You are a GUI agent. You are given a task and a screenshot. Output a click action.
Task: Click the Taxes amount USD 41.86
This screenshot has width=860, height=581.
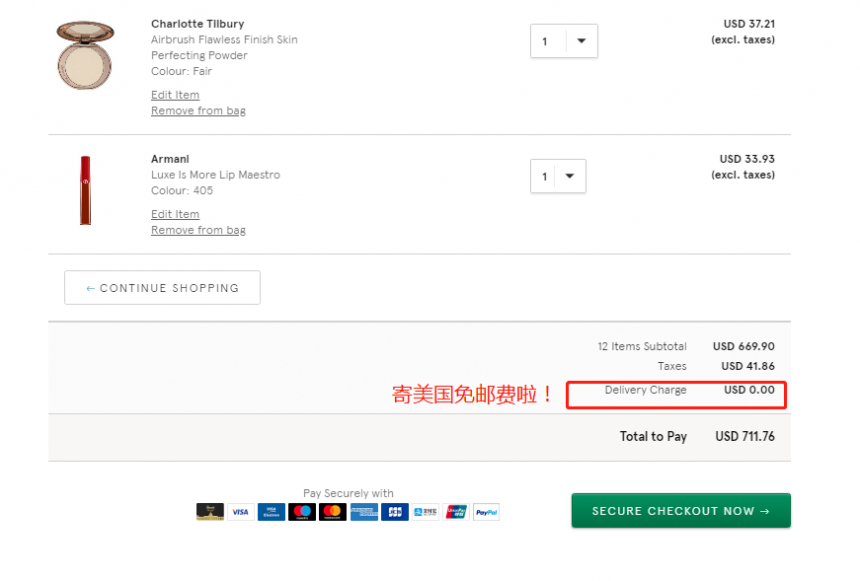click(x=748, y=366)
